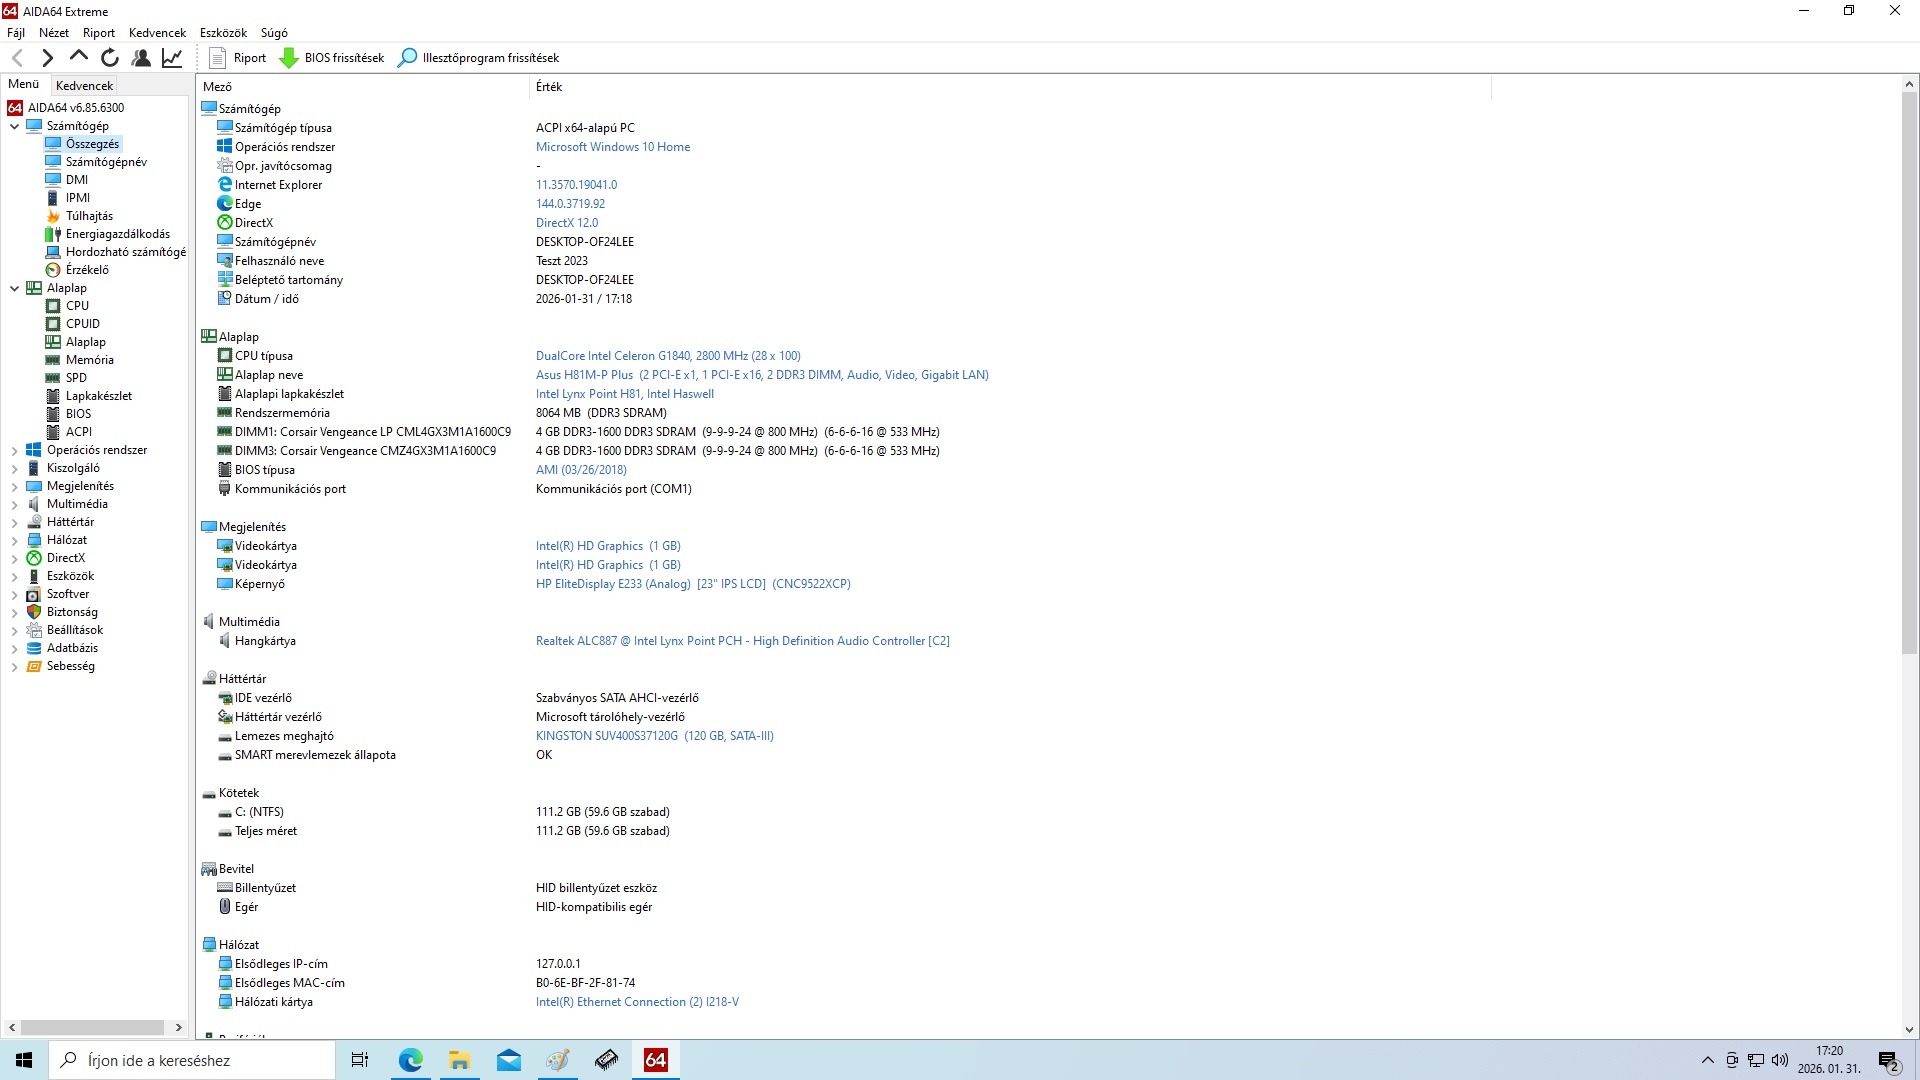This screenshot has height=1080, width=1920.
Task: Open Microsoft Edge from taskbar
Action: (x=411, y=1060)
